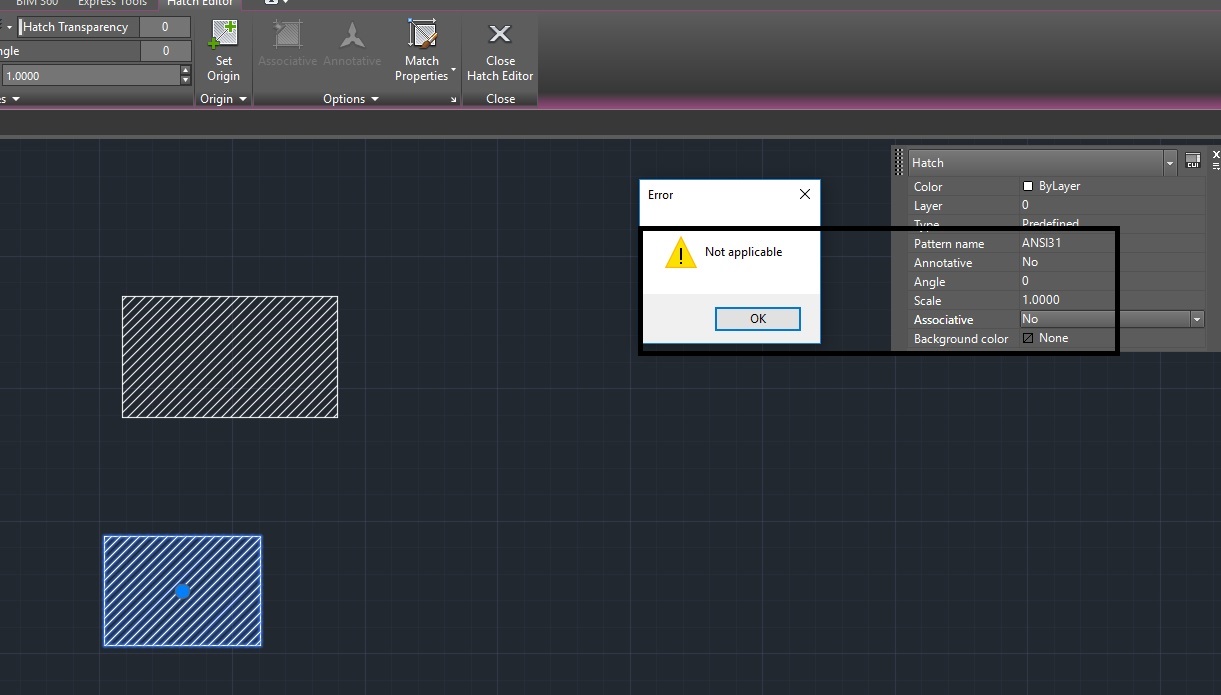Close the Properties palette with its X icon
1221x695 pixels.
pos(1216,155)
